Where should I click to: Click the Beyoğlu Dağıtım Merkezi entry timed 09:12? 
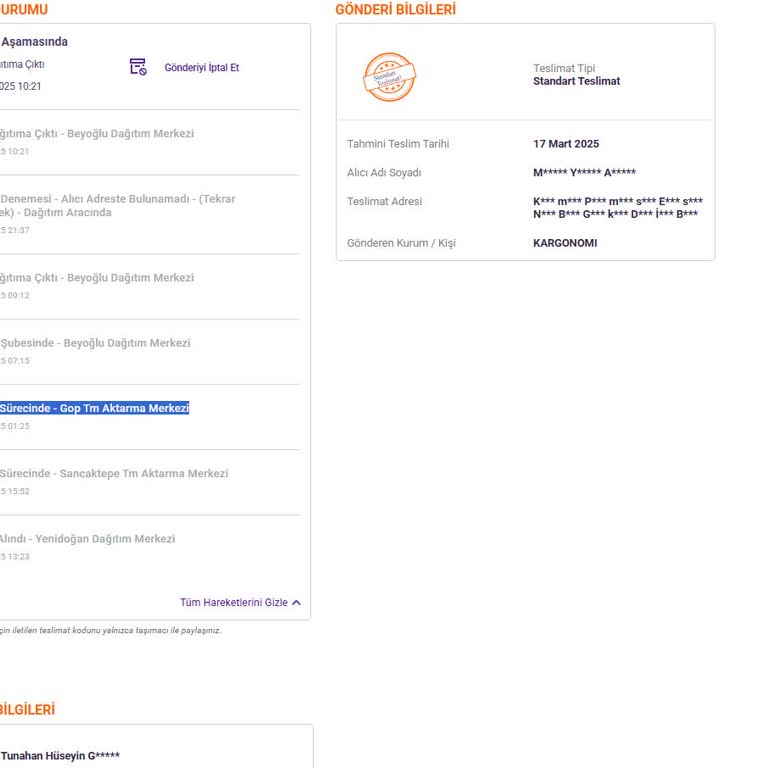pyautogui.click(x=97, y=277)
